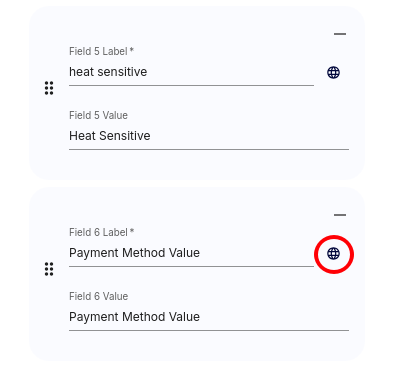The image size is (409, 366).
Task: Grab the drag handle of Field 5 card
Action: 49,88
